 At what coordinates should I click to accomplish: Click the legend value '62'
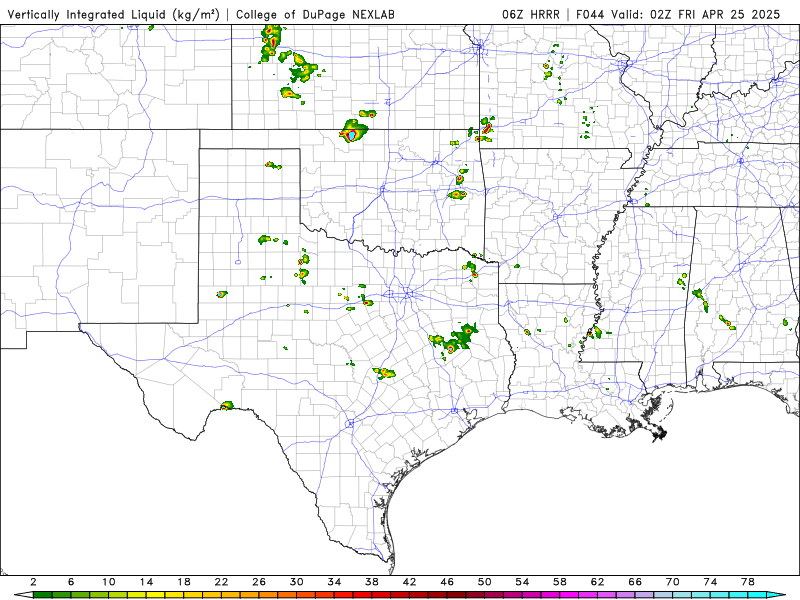click(597, 582)
